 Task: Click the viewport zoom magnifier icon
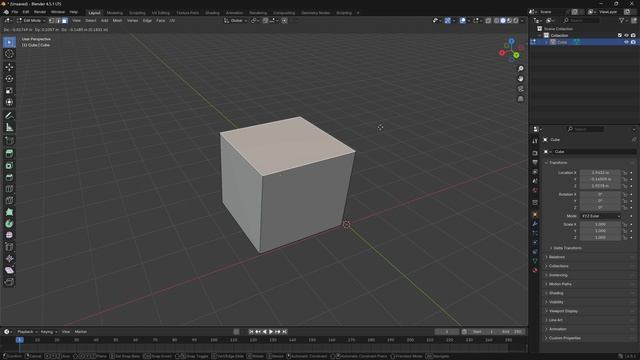pos(520,69)
